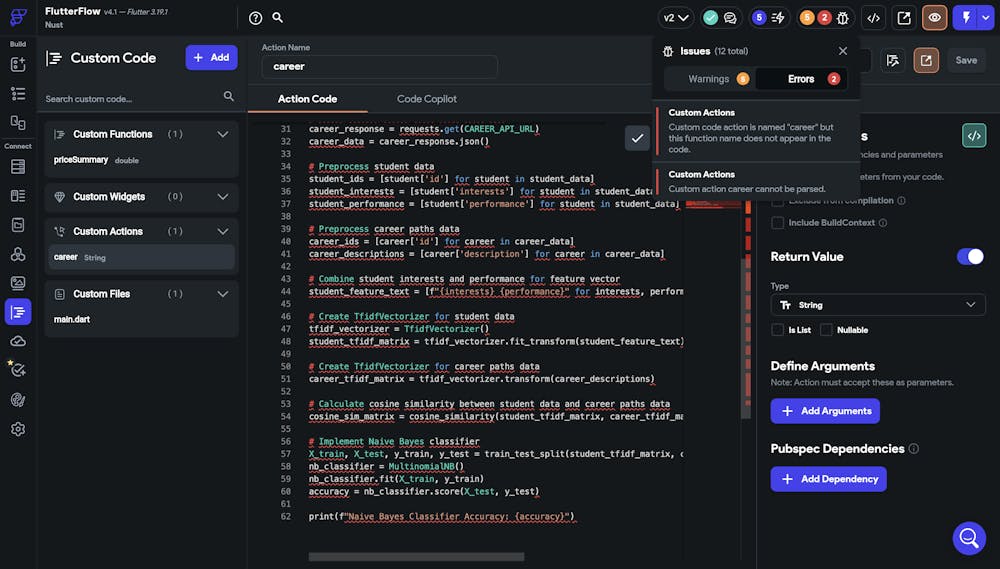1000x569 pixels.
Task: Click the Add Arguments button
Action: tap(825, 411)
